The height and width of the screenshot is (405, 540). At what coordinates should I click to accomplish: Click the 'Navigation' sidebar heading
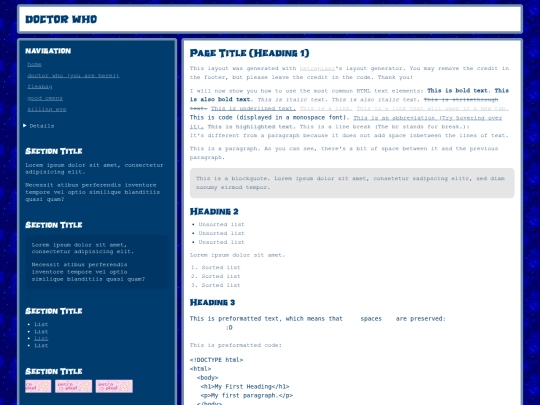coord(48,51)
